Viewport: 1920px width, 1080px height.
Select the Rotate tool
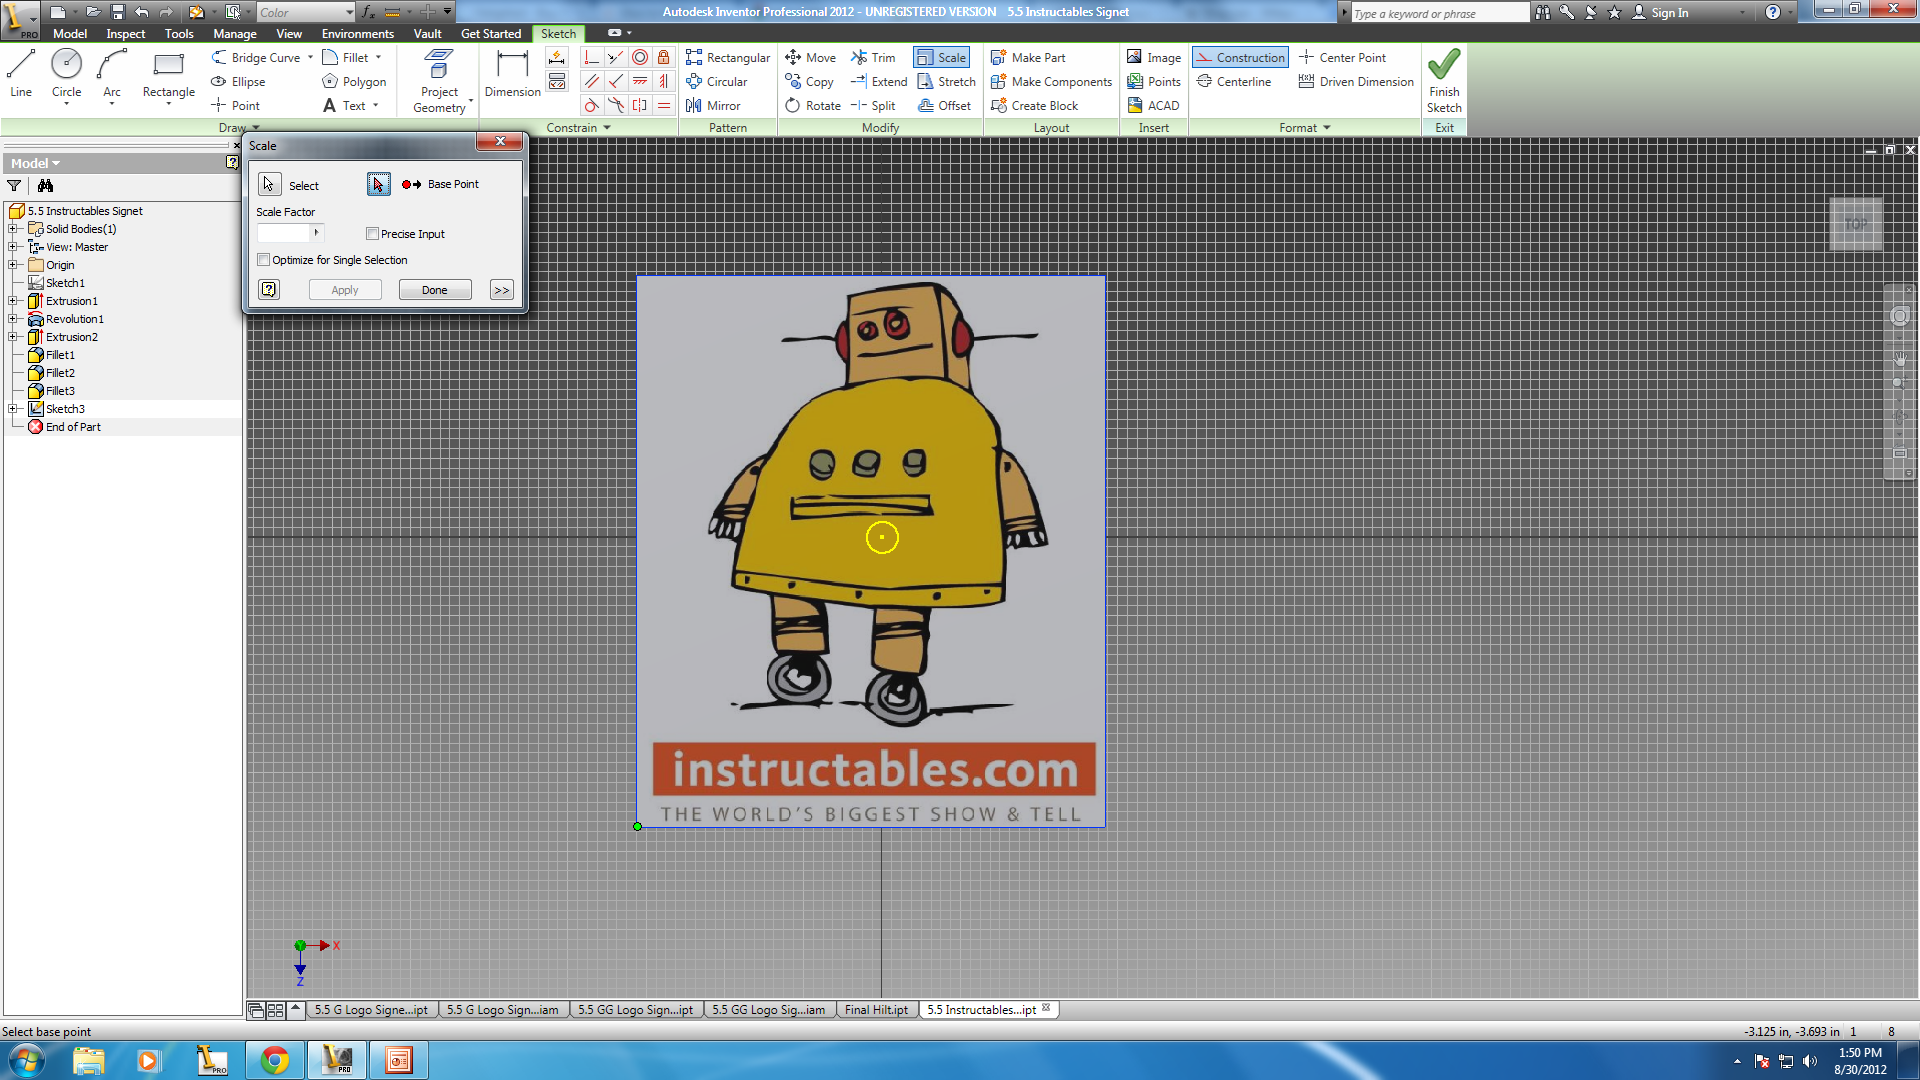813,106
